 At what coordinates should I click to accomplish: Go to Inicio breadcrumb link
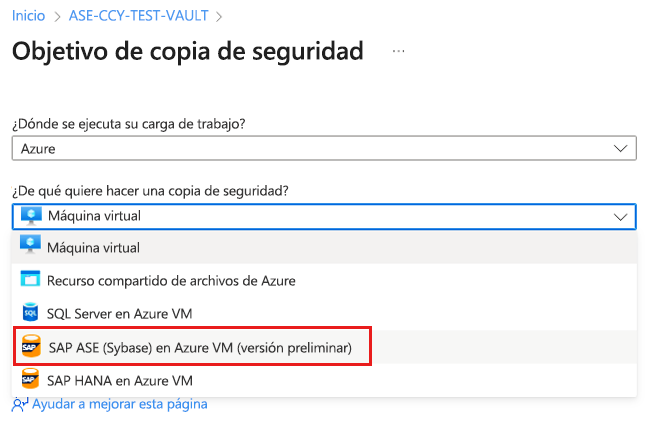click(28, 16)
